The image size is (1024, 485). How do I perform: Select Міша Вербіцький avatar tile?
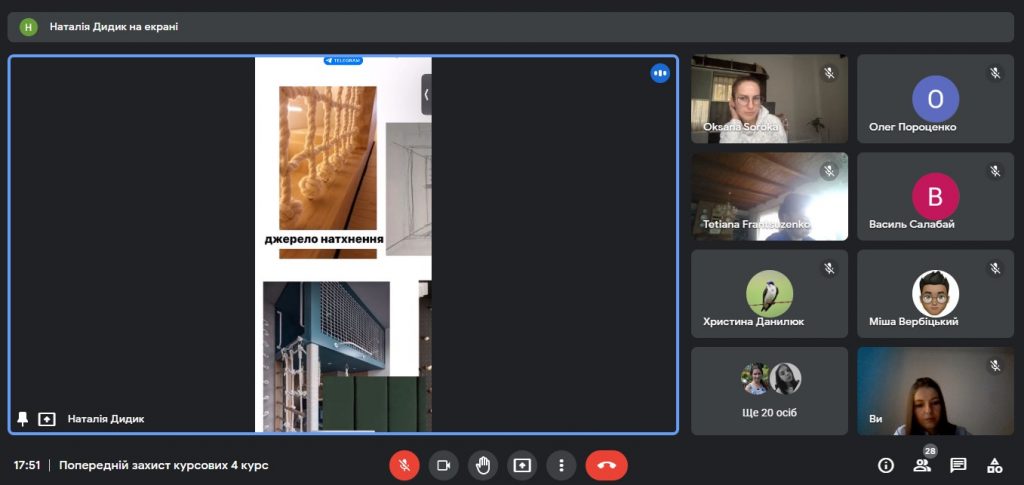pos(935,293)
